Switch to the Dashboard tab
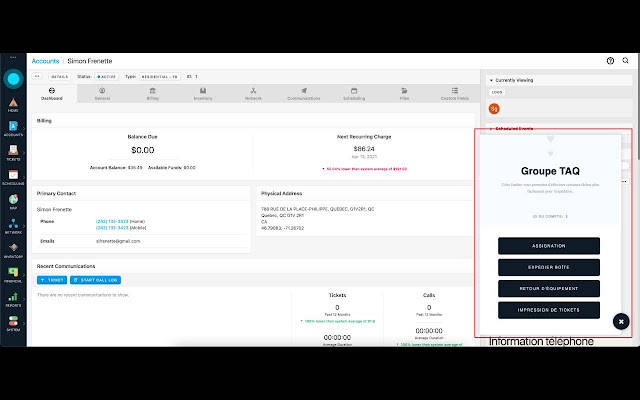Viewport: 640px width, 400px height. 52,93
